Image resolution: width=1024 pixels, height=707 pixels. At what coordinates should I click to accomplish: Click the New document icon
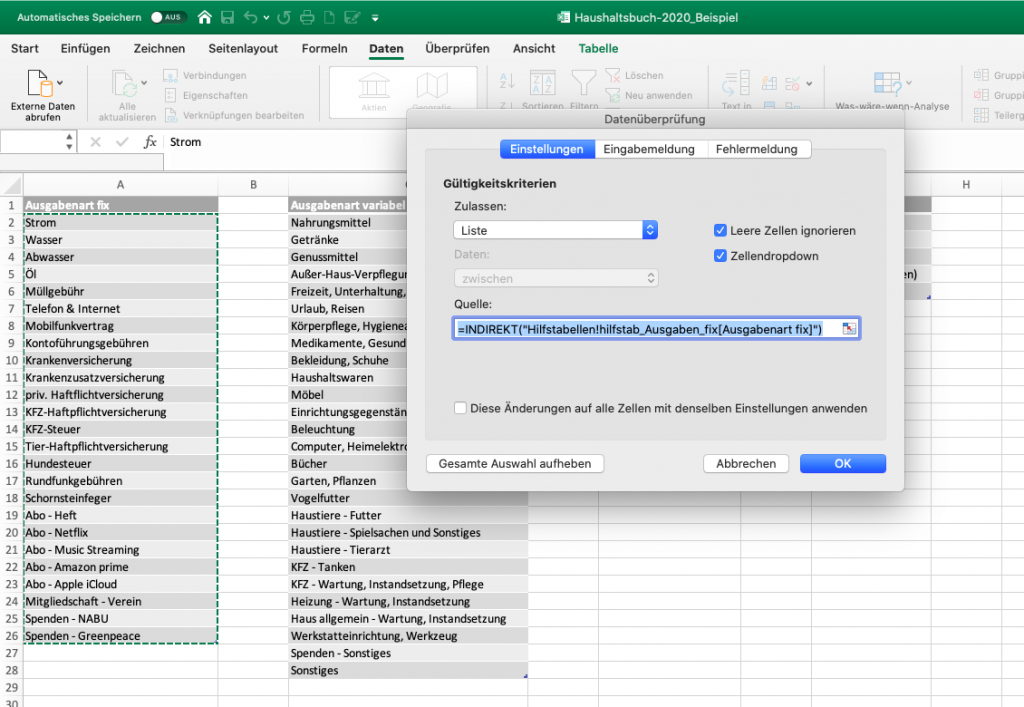tap(329, 18)
